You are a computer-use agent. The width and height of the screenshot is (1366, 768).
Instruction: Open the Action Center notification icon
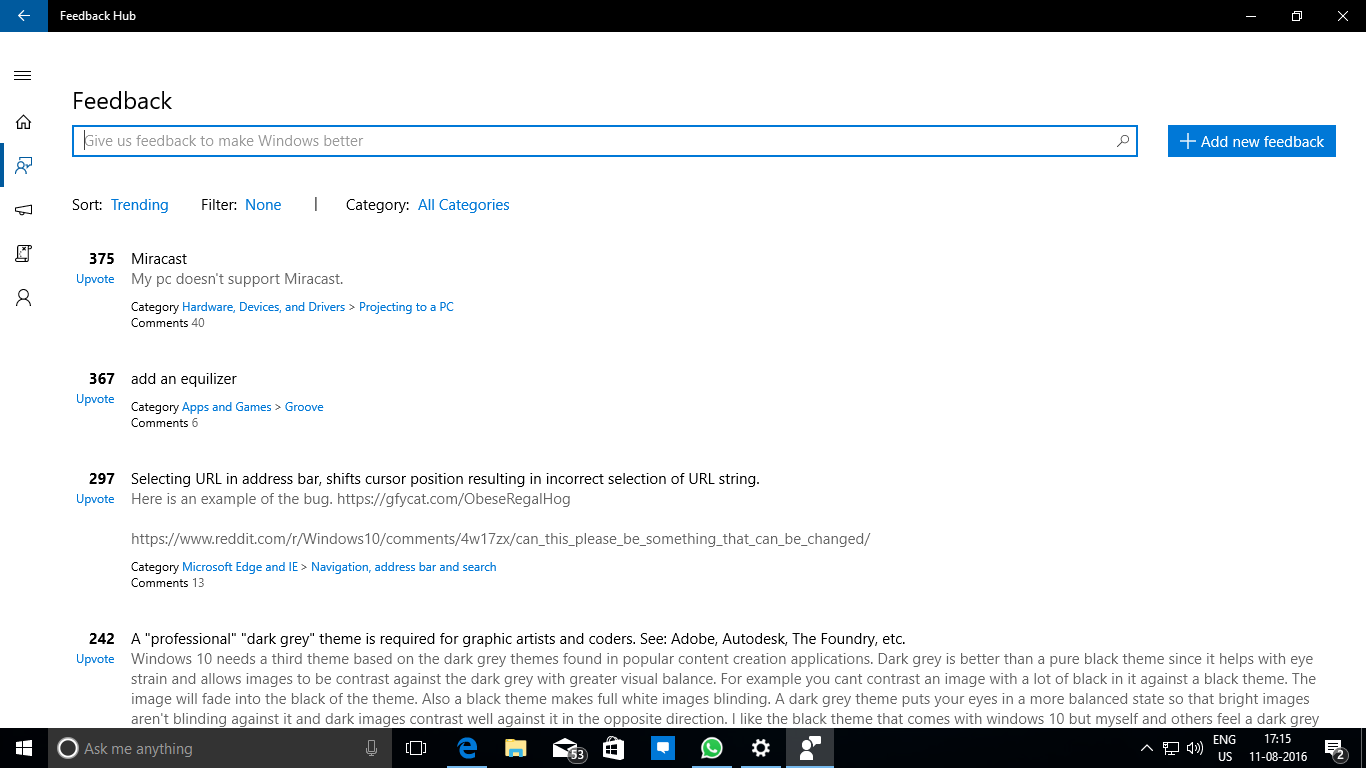1334,748
